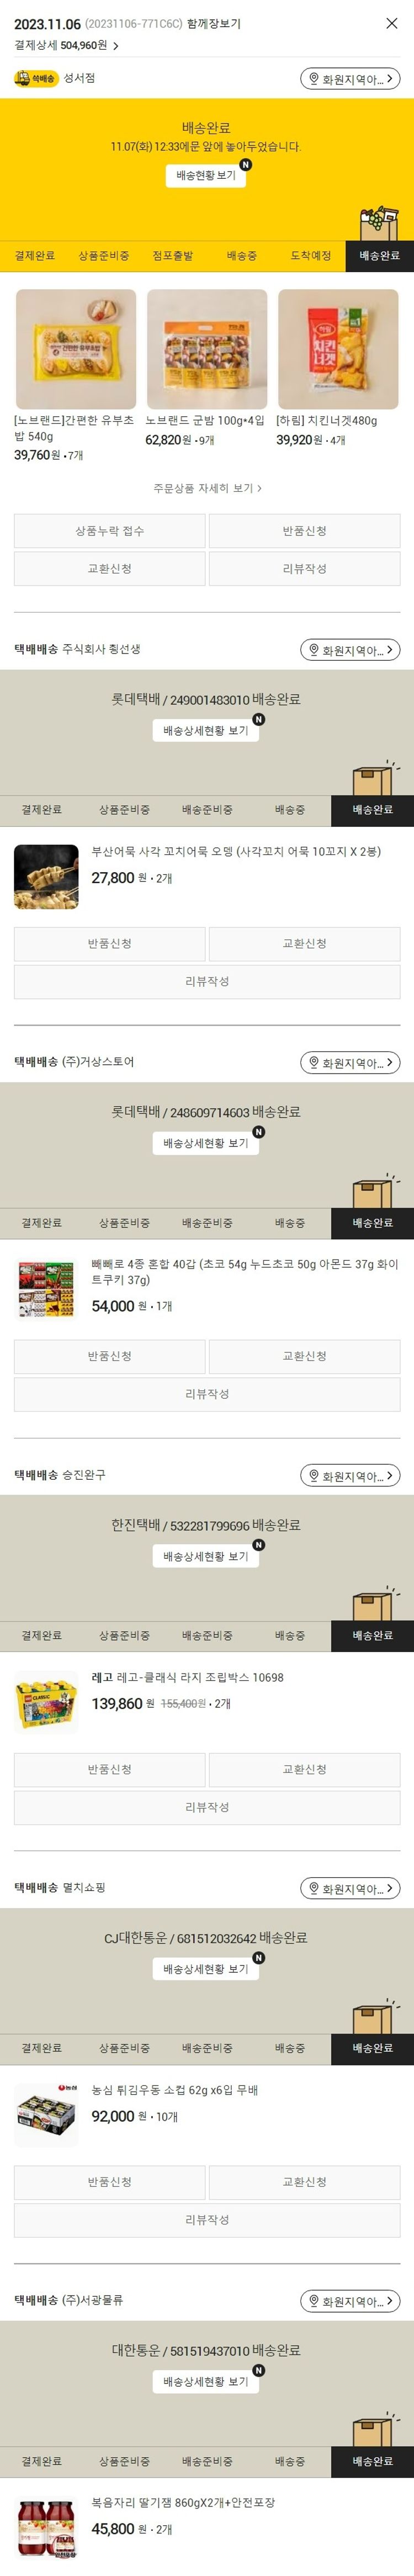Tap the 쓱배송 delivery badge icon

36,78
